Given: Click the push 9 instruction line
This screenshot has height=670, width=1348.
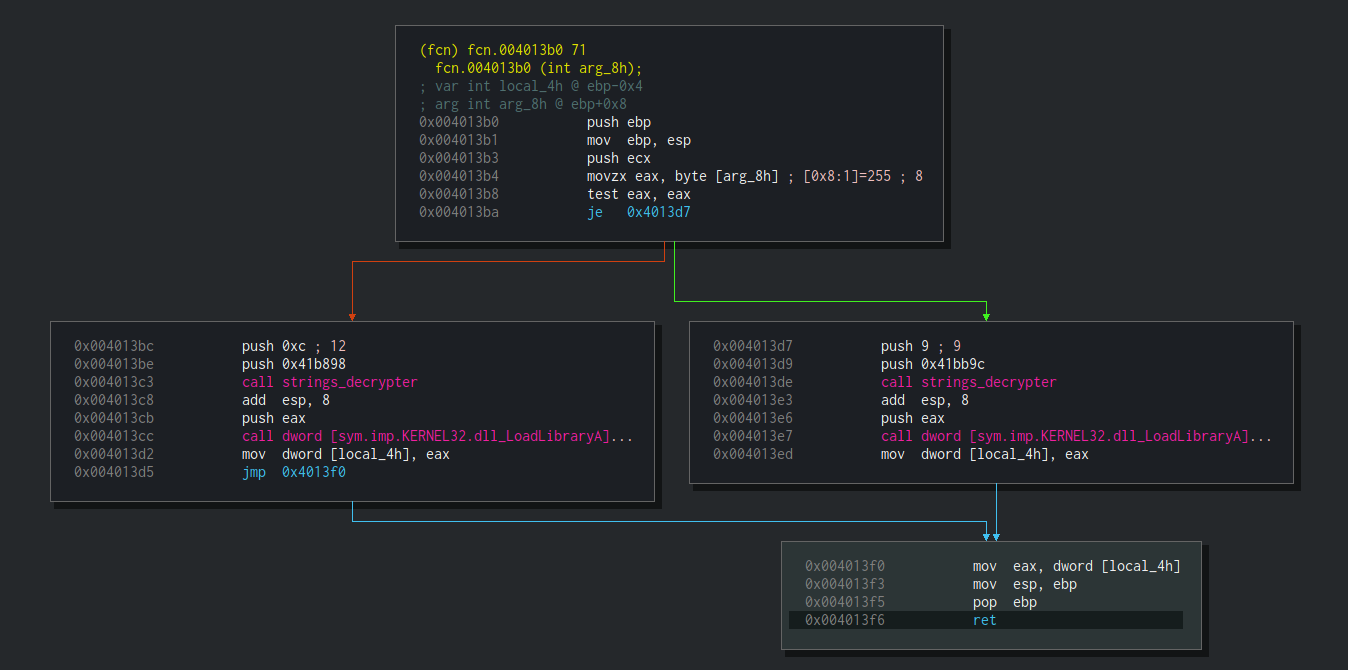Looking at the screenshot, I should (x=920, y=346).
